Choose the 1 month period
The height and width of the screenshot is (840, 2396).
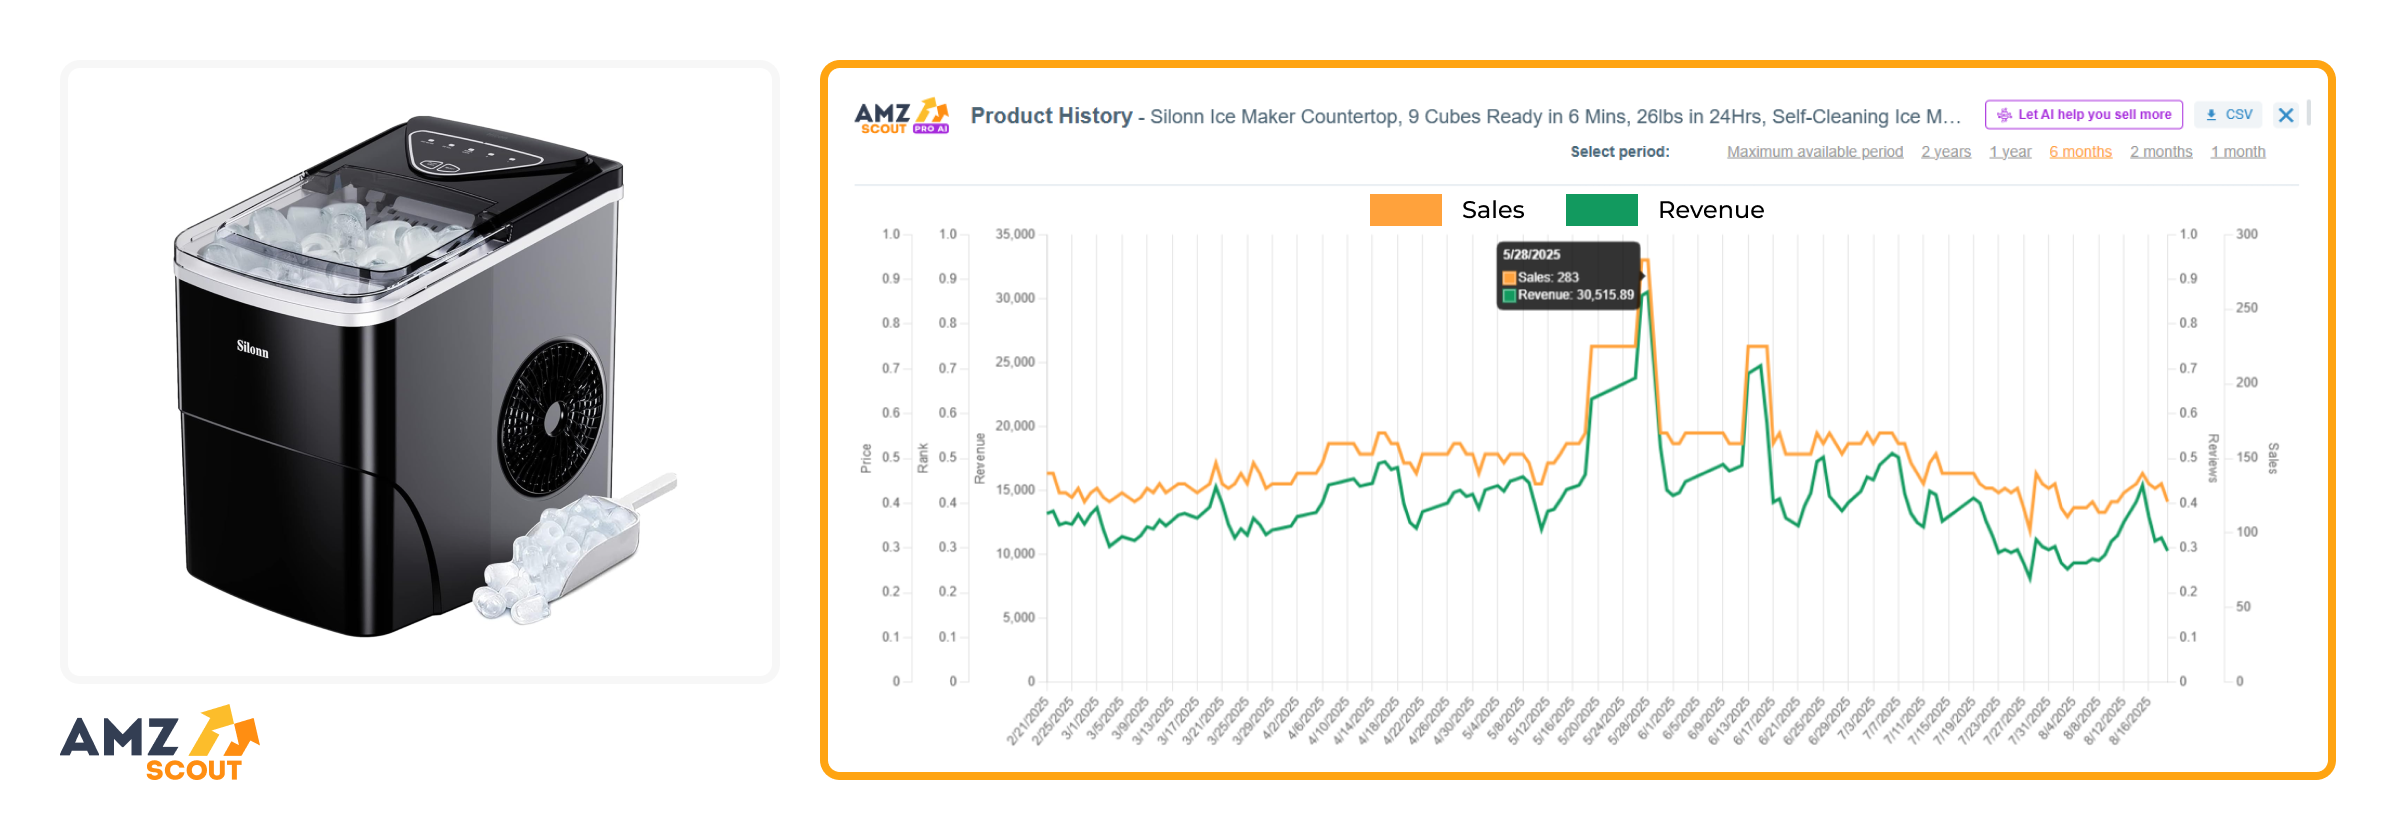(2238, 152)
